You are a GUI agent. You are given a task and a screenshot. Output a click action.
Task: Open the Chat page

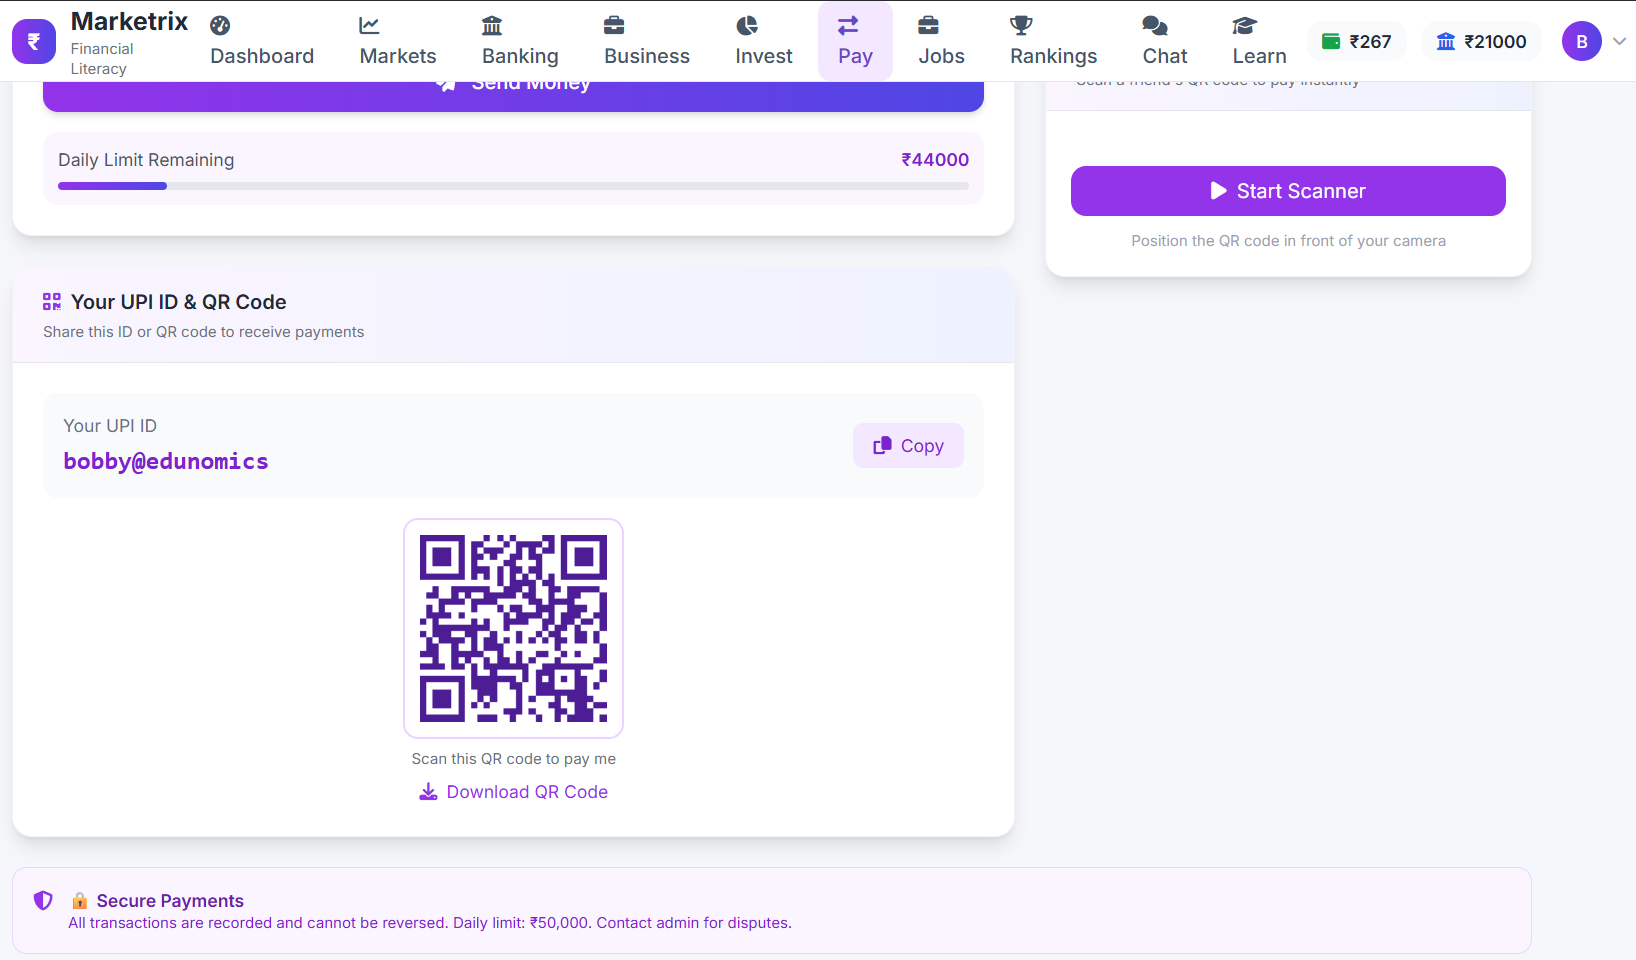(1165, 41)
